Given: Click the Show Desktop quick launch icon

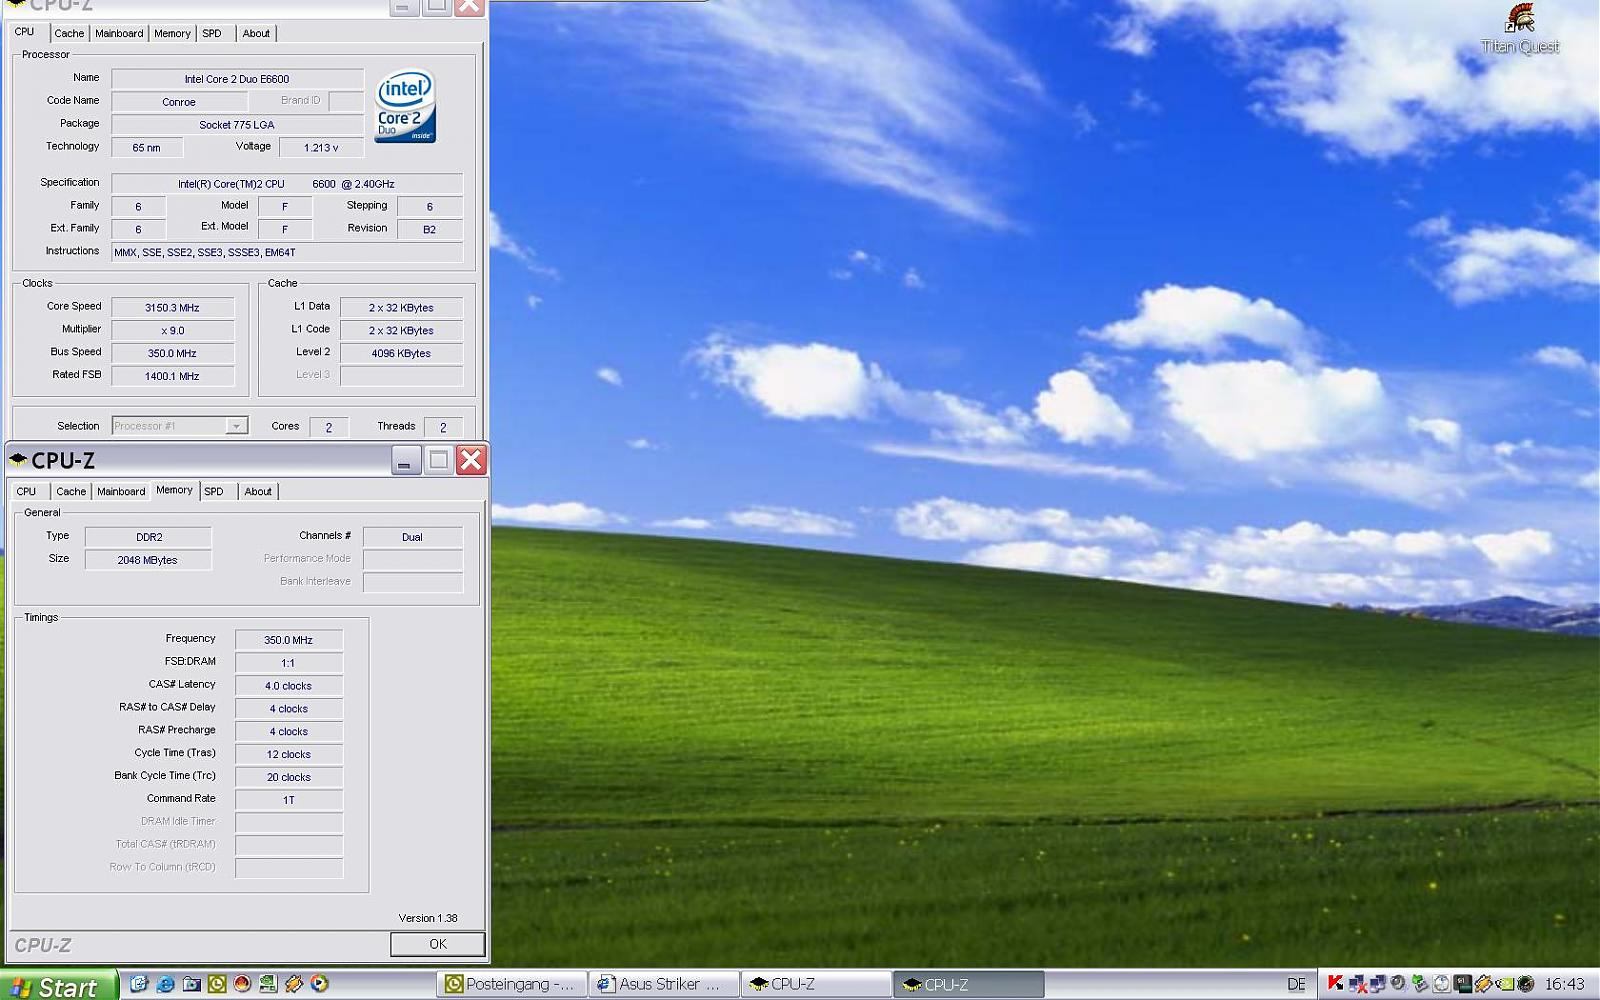Looking at the screenshot, I should click(x=139, y=984).
